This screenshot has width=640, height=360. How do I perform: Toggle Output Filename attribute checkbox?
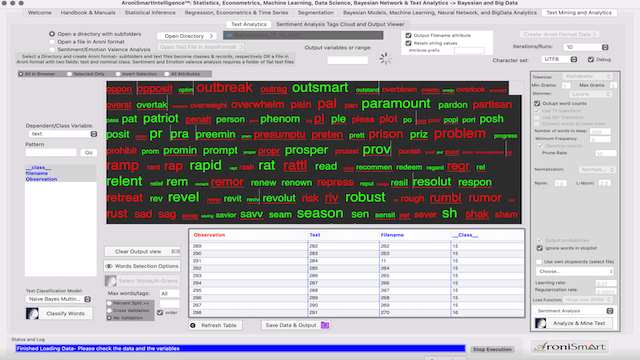tap(408, 36)
